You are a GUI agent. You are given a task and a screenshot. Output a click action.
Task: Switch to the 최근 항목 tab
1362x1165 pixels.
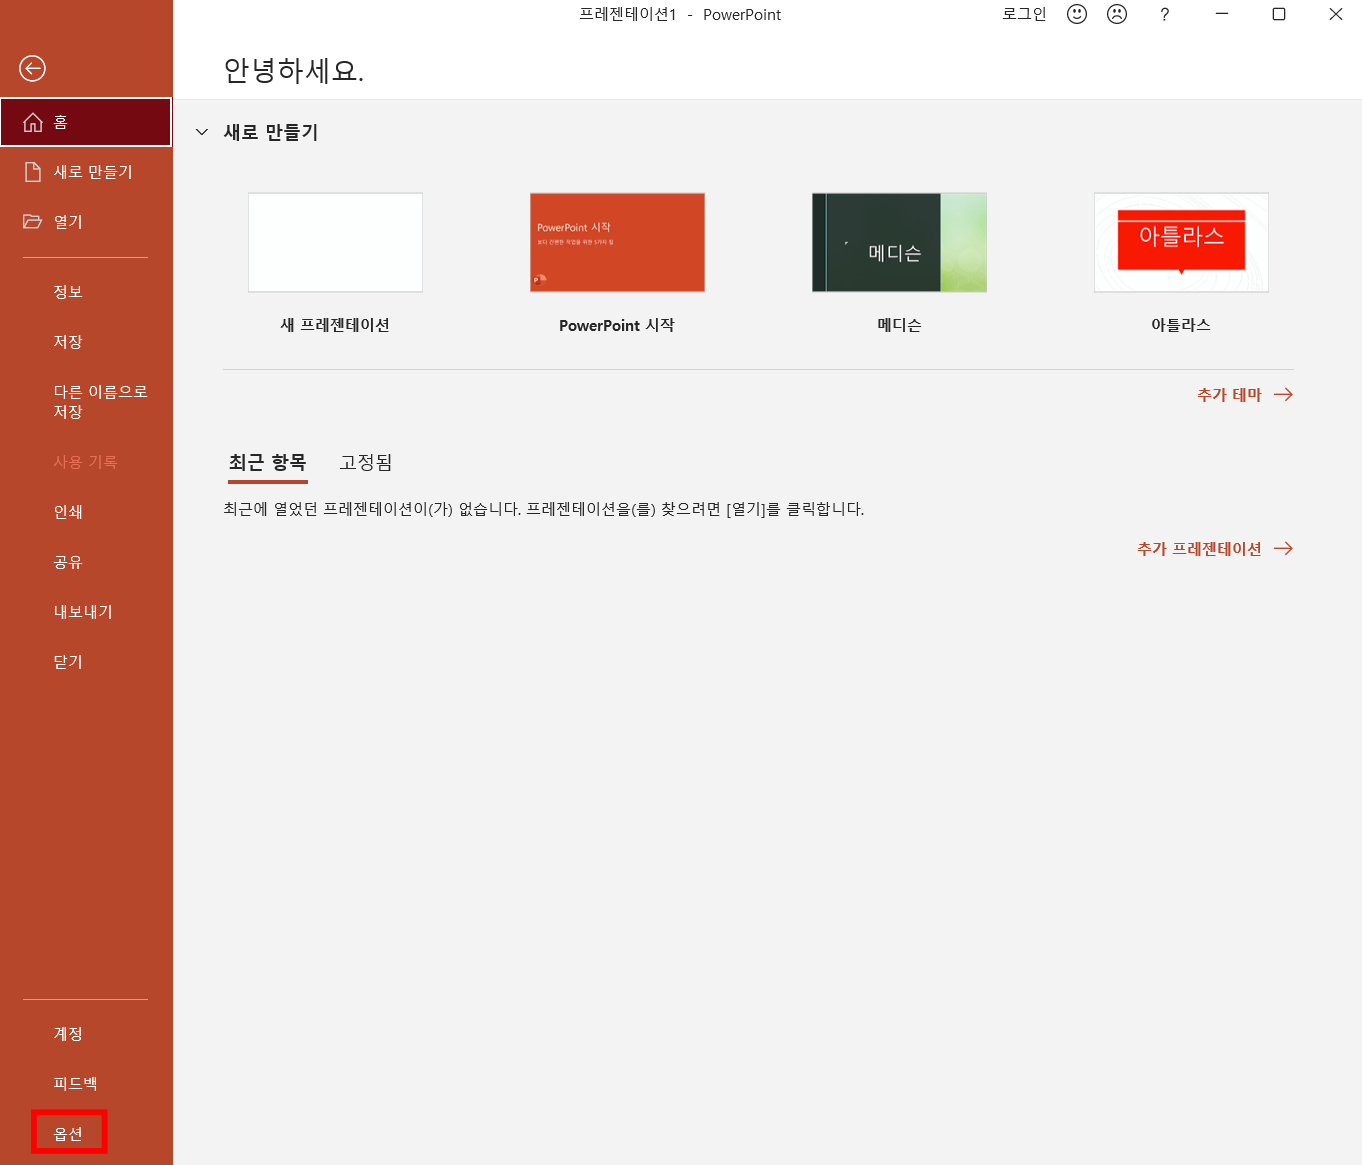tap(267, 463)
